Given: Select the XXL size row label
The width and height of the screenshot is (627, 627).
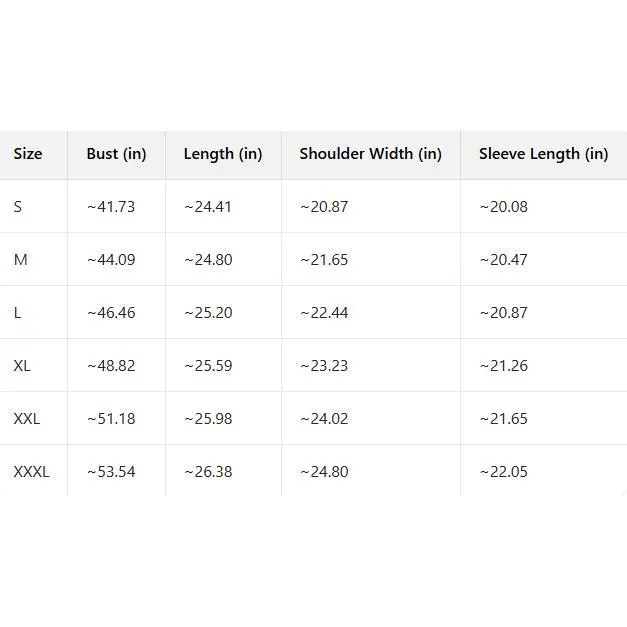Looking at the screenshot, I should pos(27,419).
